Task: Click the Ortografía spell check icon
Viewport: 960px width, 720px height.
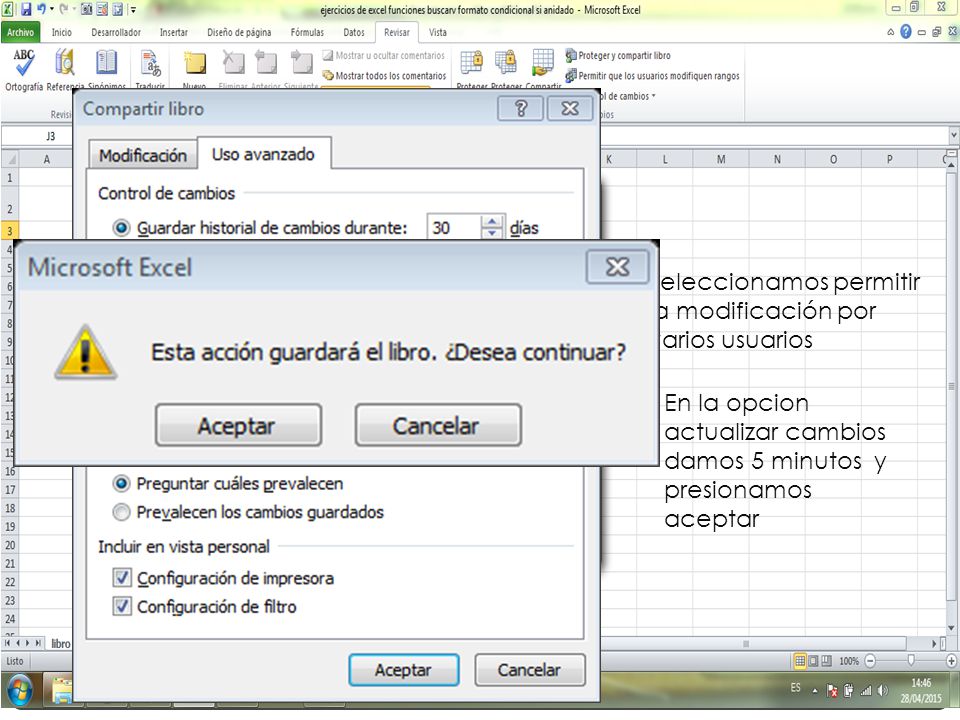Action: tap(24, 62)
